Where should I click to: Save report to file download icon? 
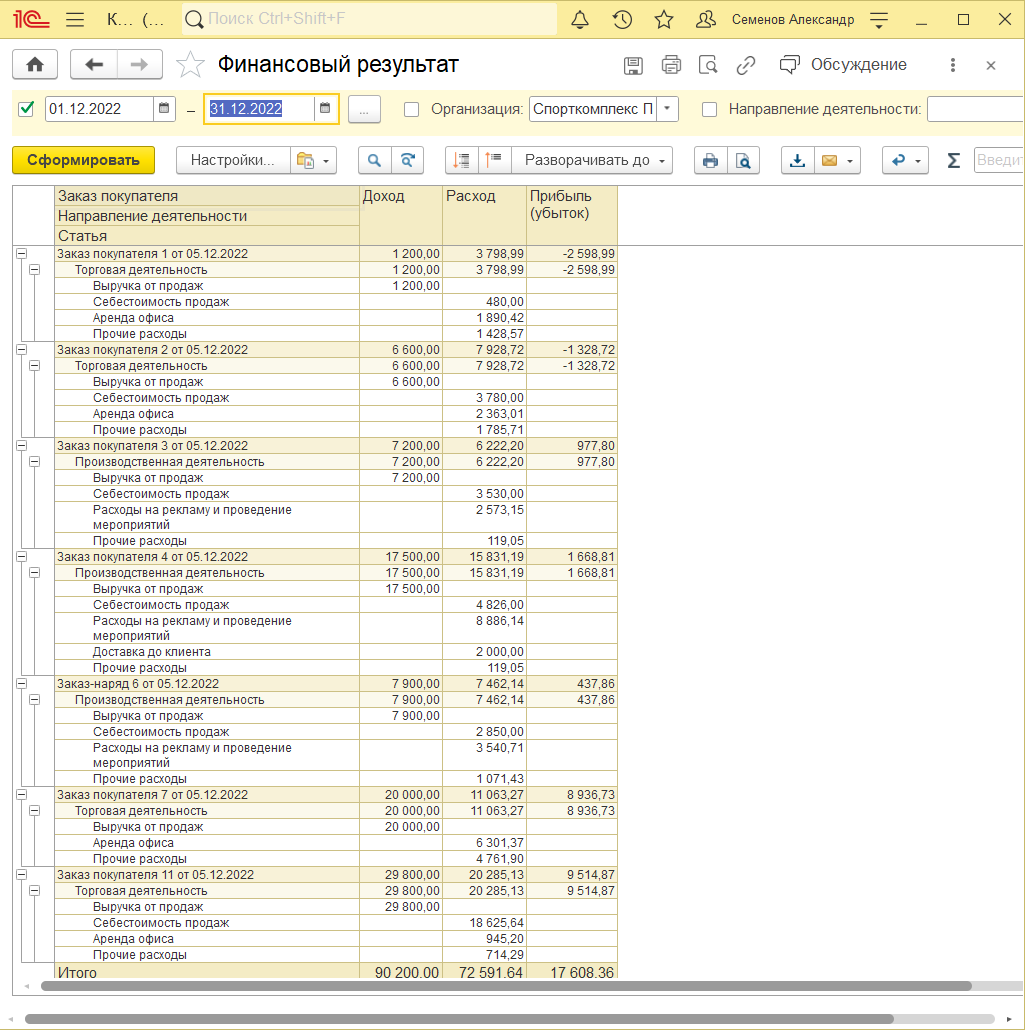click(x=797, y=160)
